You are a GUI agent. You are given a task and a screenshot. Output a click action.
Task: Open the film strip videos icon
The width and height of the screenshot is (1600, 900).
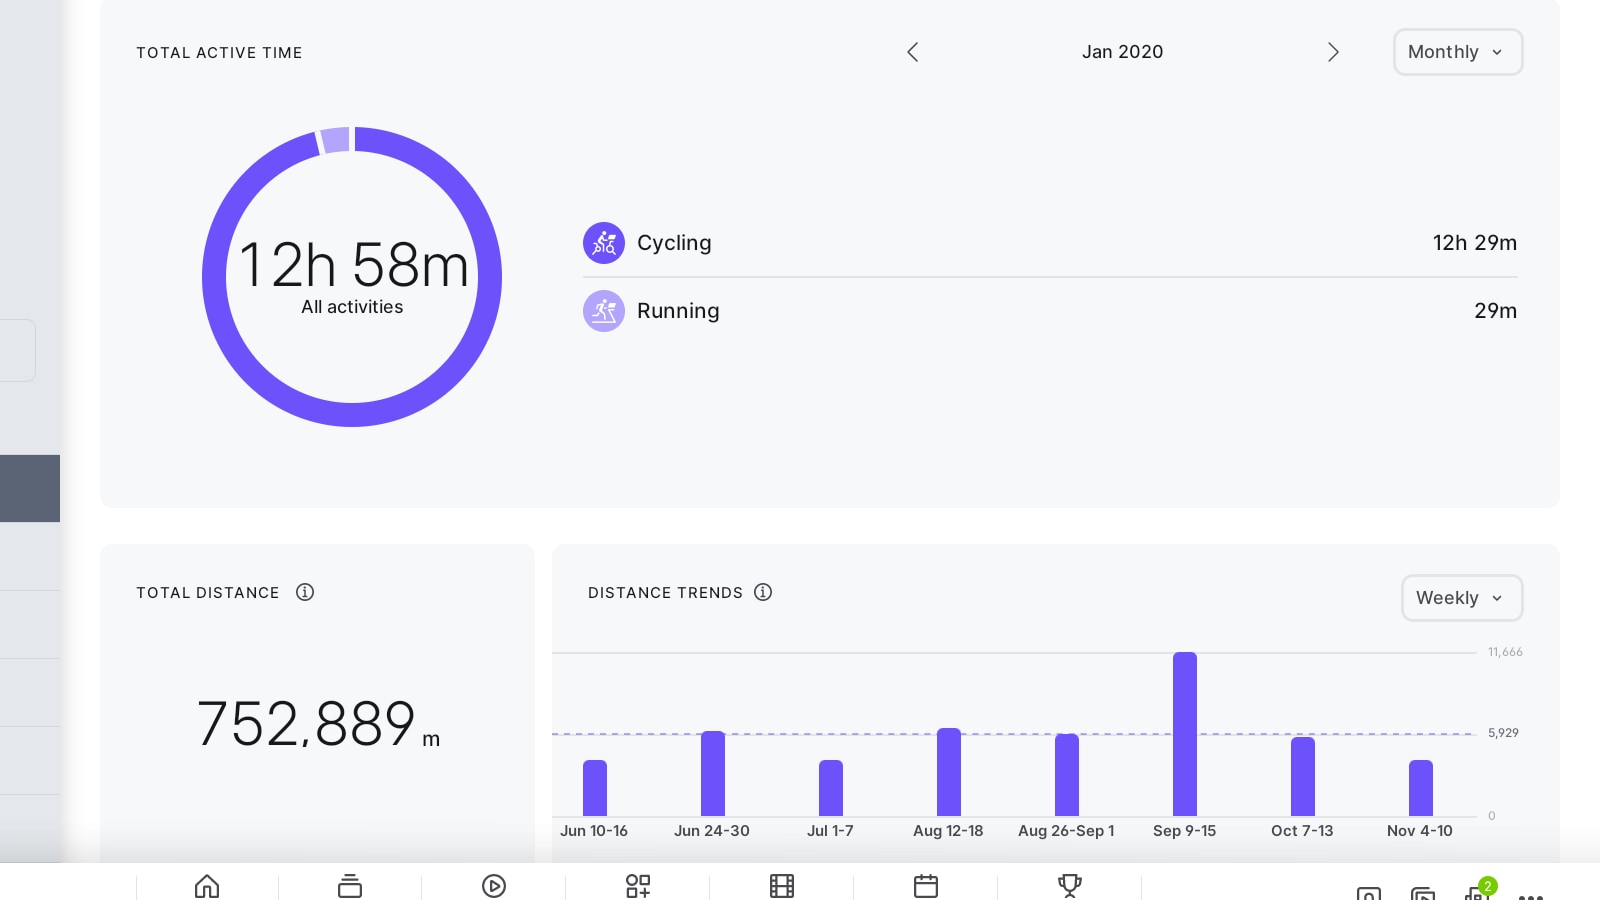tap(782, 886)
